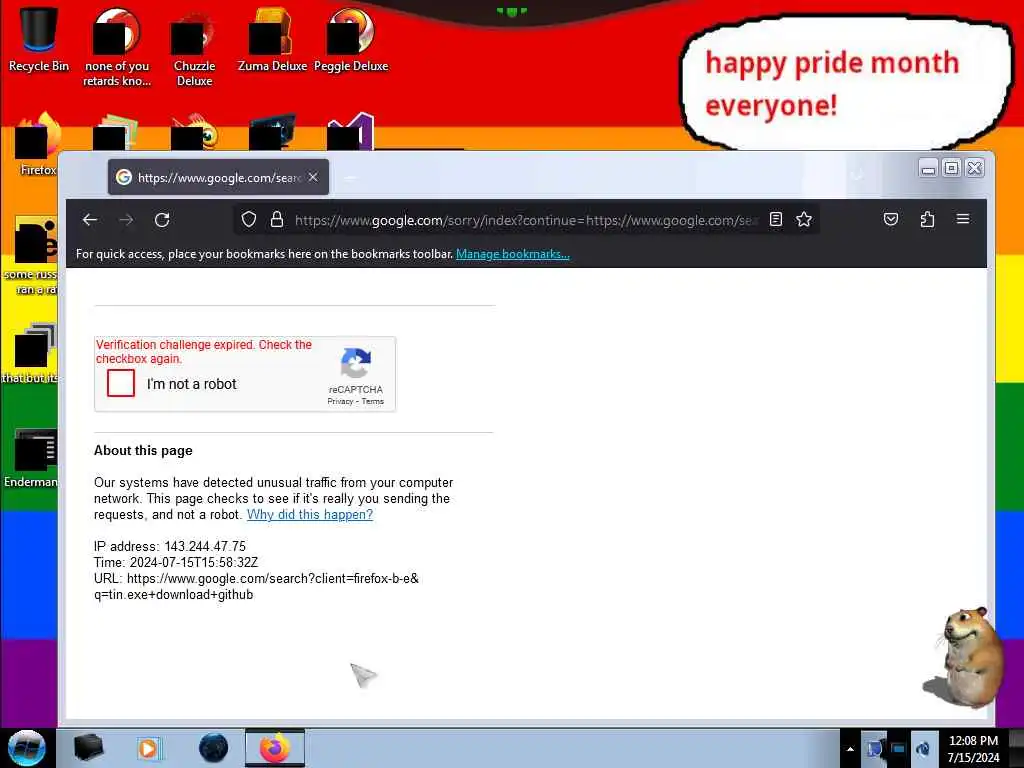Bookmark this page with the star icon
The height and width of the screenshot is (768, 1024).
[x=804, y=219]
